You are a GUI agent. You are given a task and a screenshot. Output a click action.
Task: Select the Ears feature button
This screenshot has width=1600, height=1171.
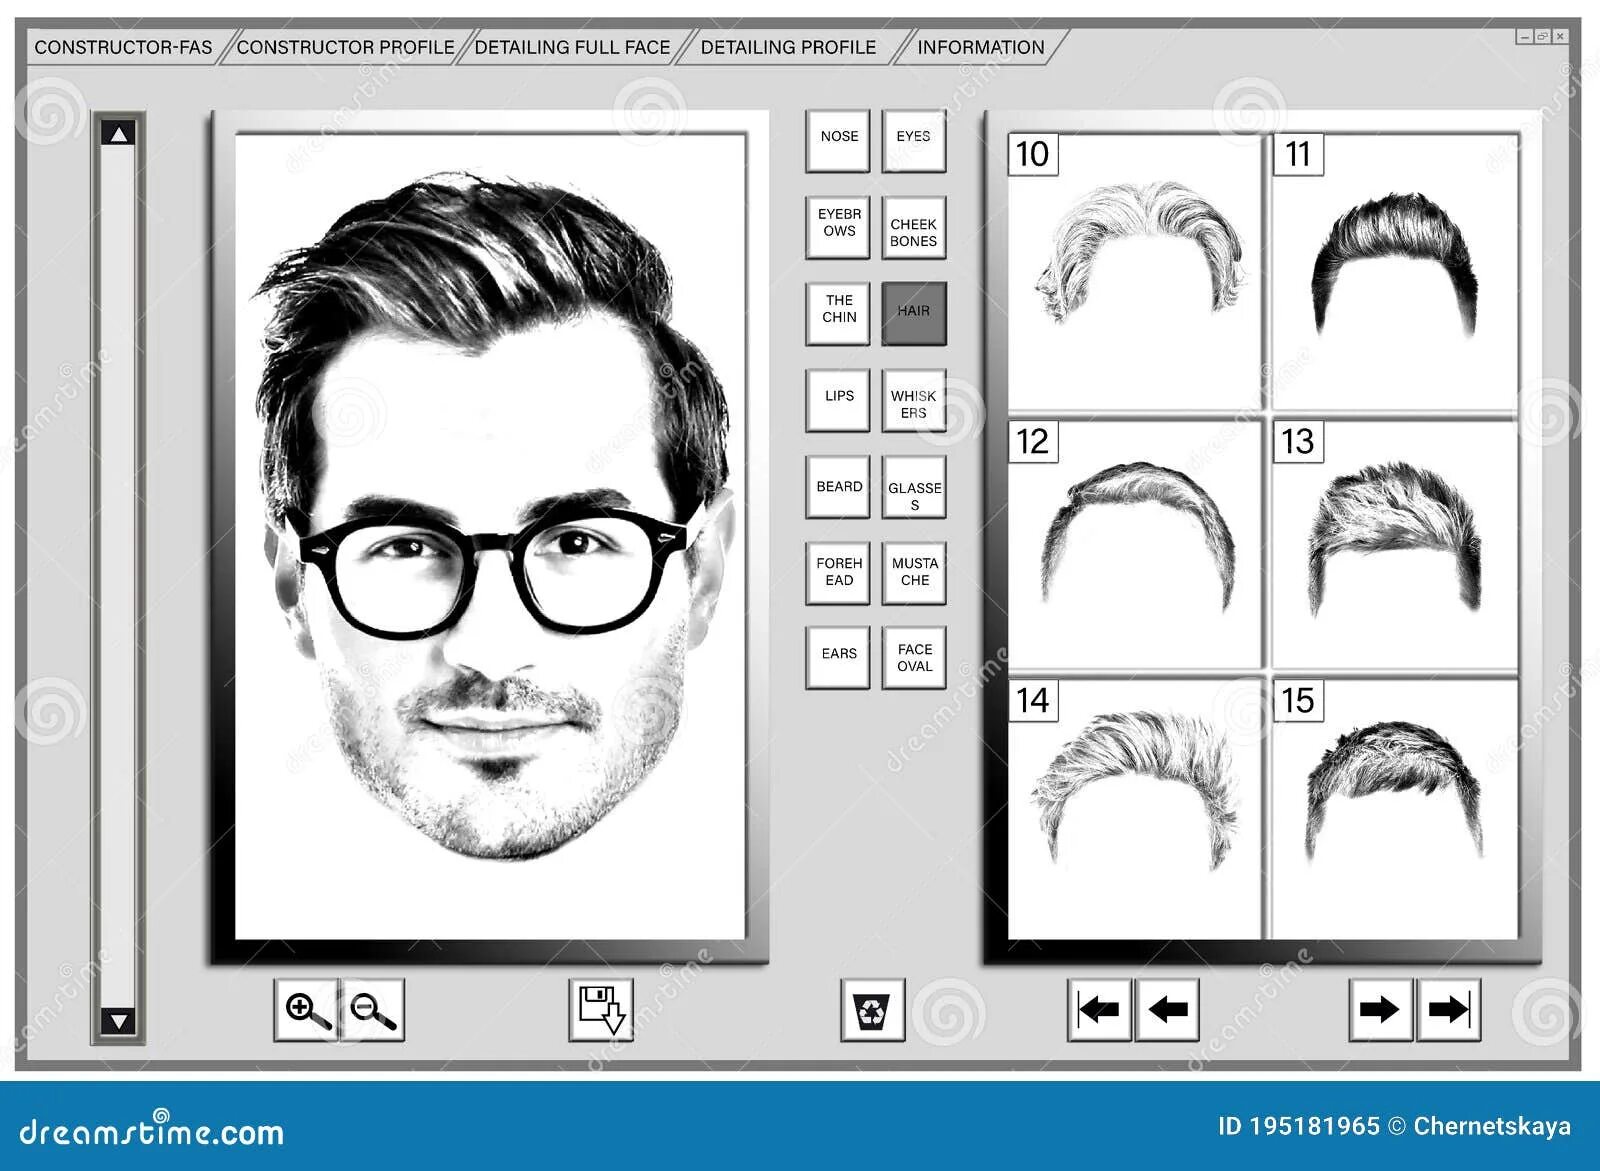838,657
